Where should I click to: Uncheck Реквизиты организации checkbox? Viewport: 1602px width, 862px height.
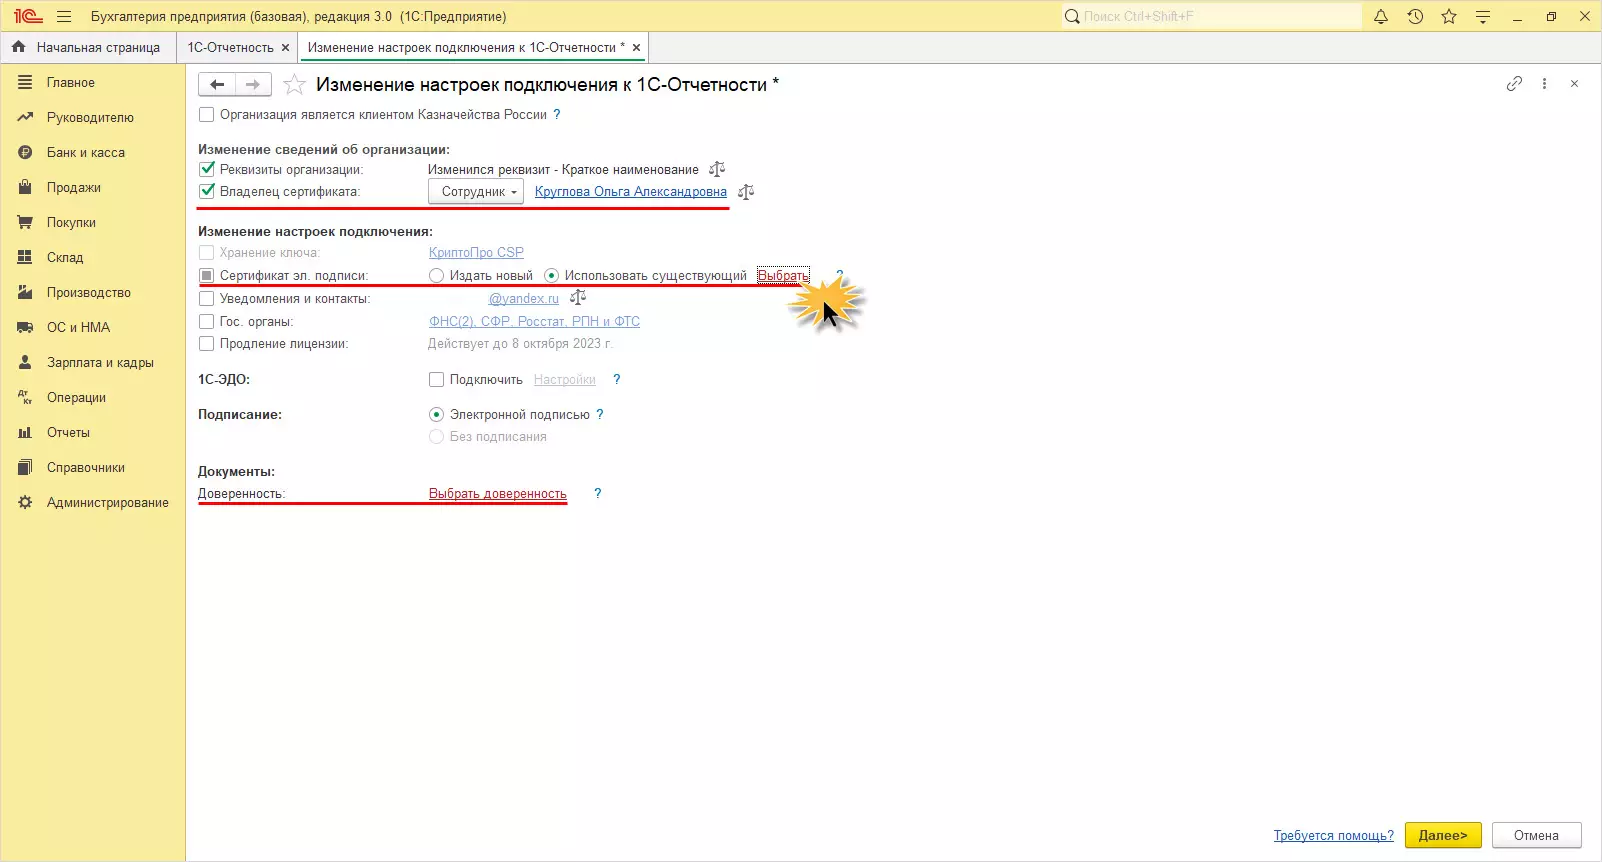207,169
